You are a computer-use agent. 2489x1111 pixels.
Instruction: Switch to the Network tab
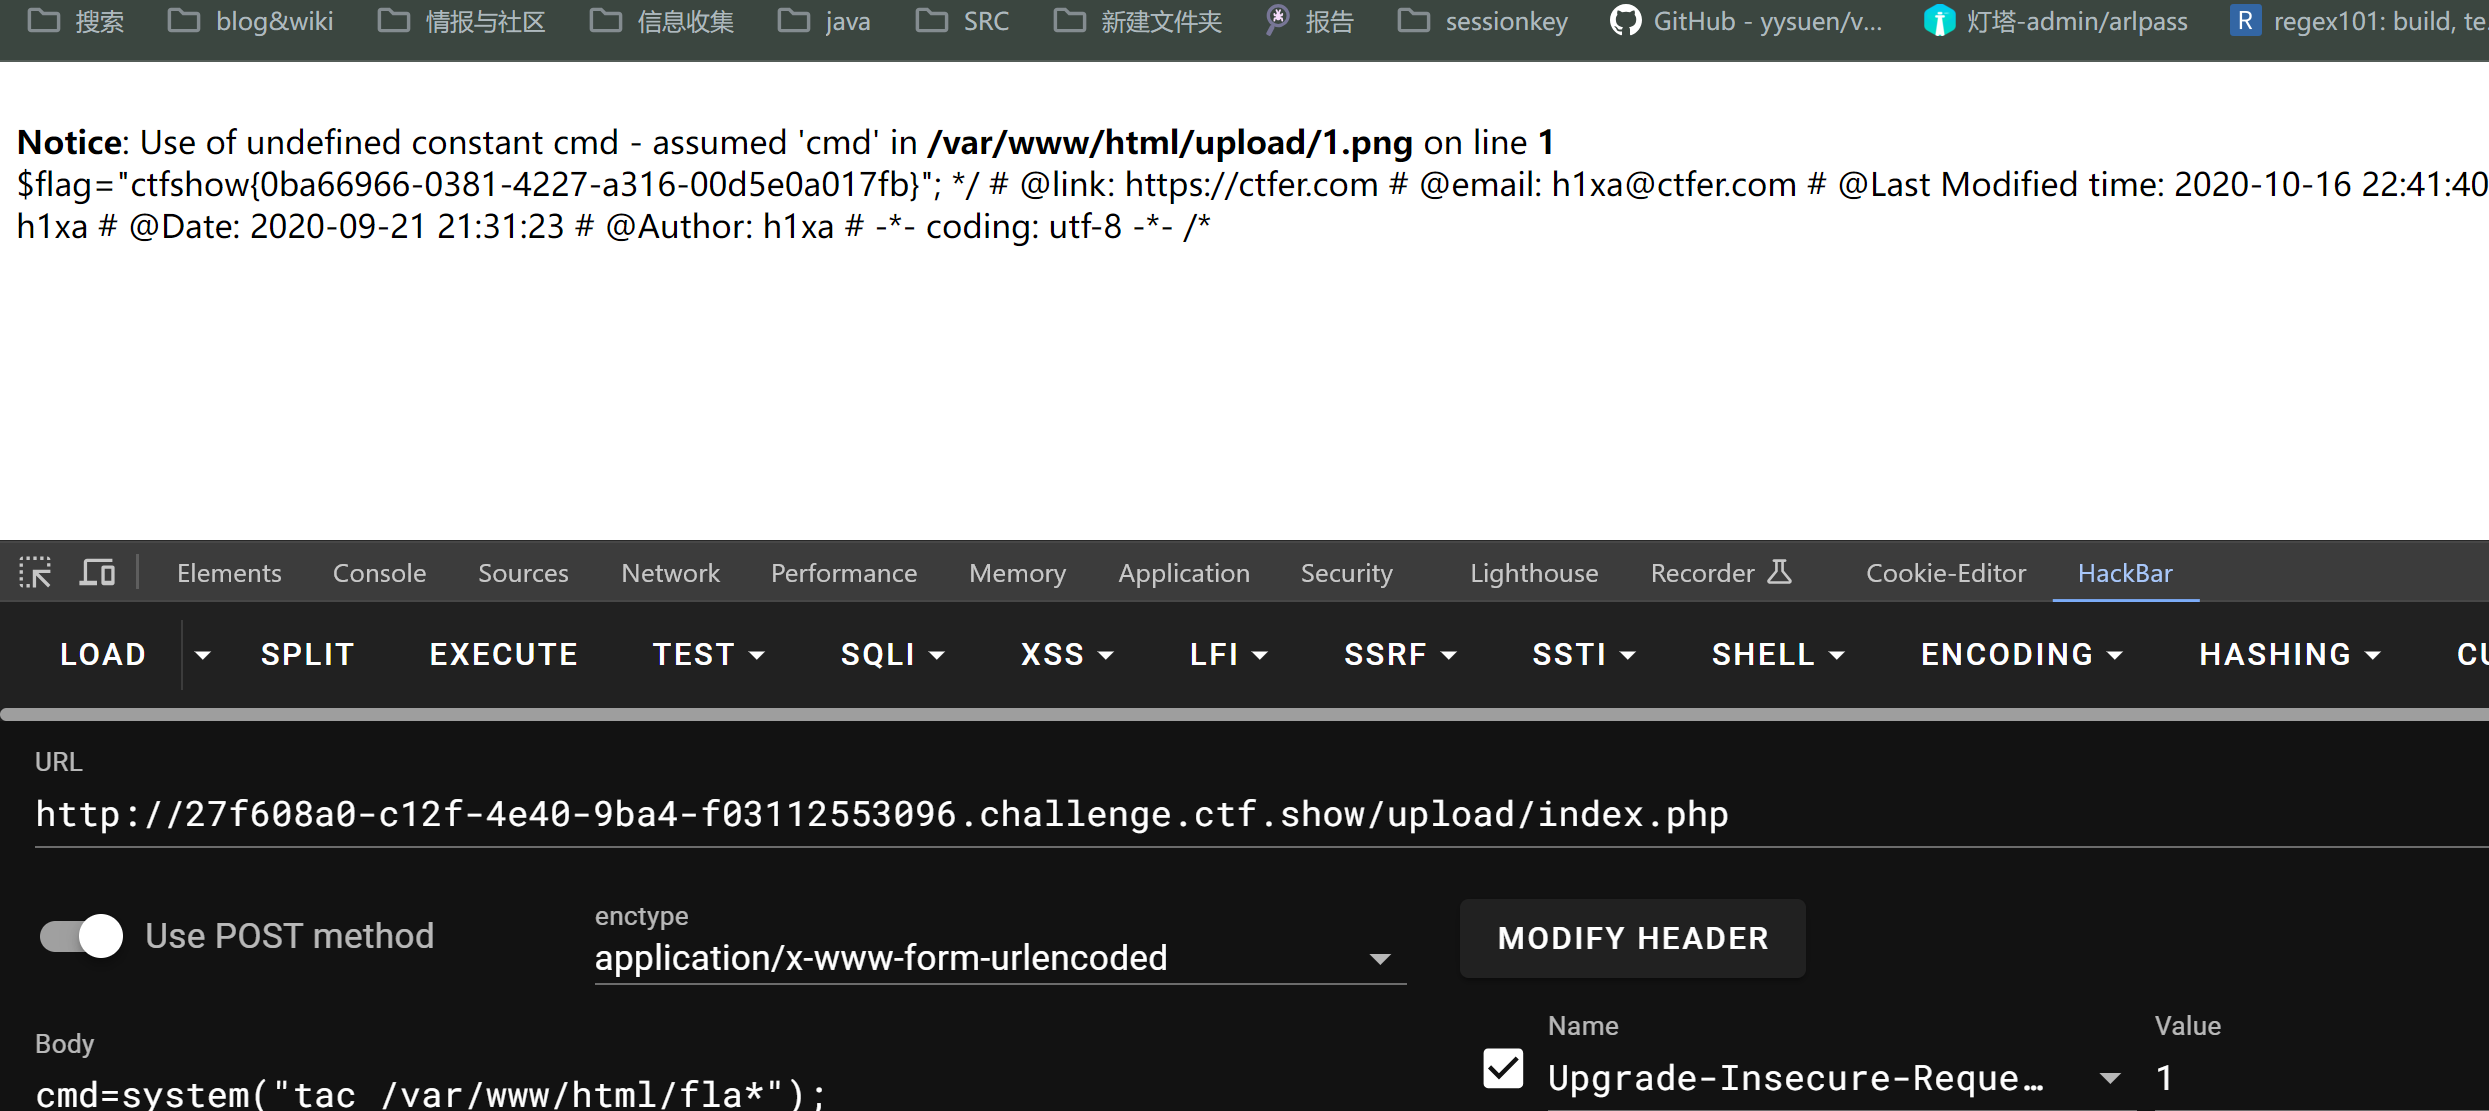[670, 573]
